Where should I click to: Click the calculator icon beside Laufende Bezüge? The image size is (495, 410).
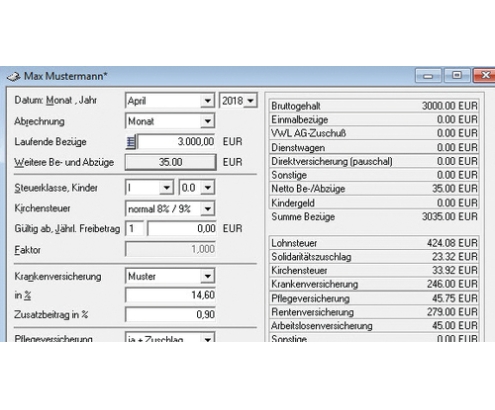click(131, 142)
